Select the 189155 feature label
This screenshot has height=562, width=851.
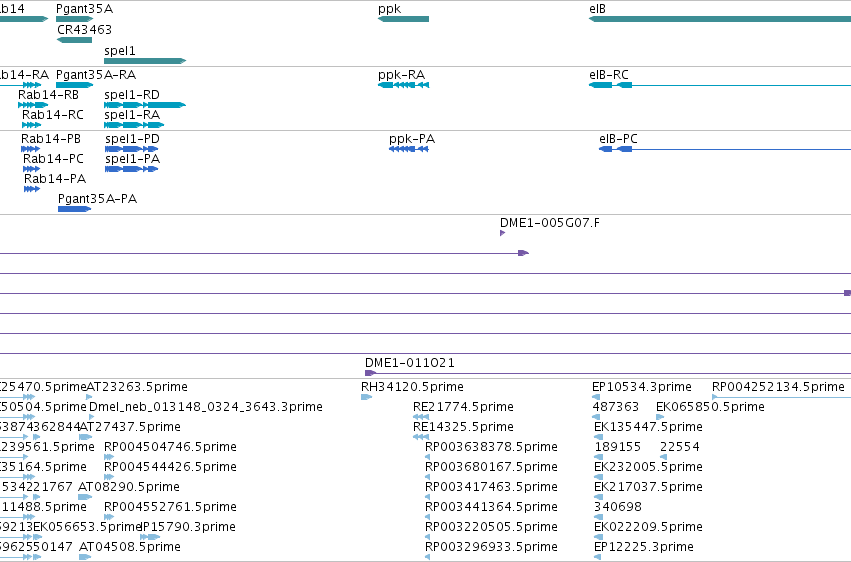(618, 447)
